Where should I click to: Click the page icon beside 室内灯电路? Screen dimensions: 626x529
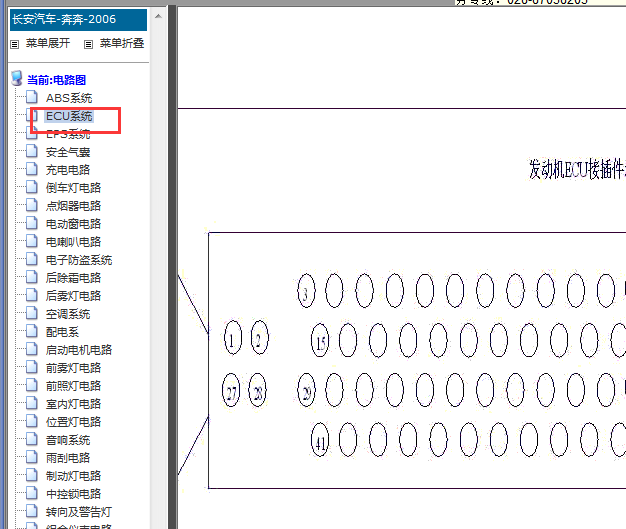[32, 403]
